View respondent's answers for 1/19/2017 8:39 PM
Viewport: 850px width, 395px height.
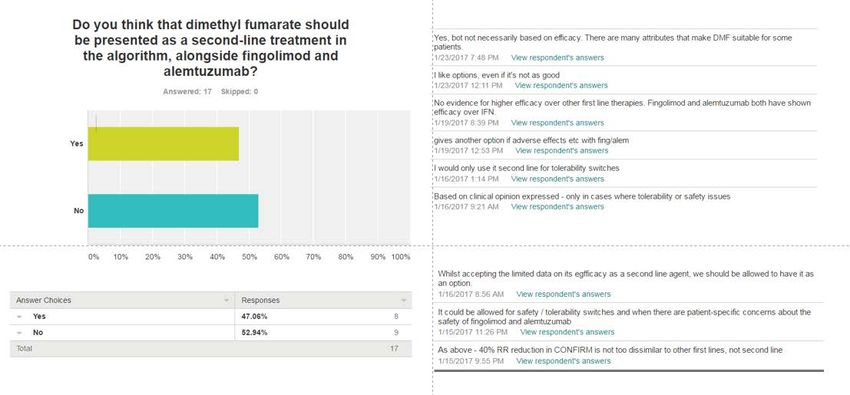(x=557, y=122)
